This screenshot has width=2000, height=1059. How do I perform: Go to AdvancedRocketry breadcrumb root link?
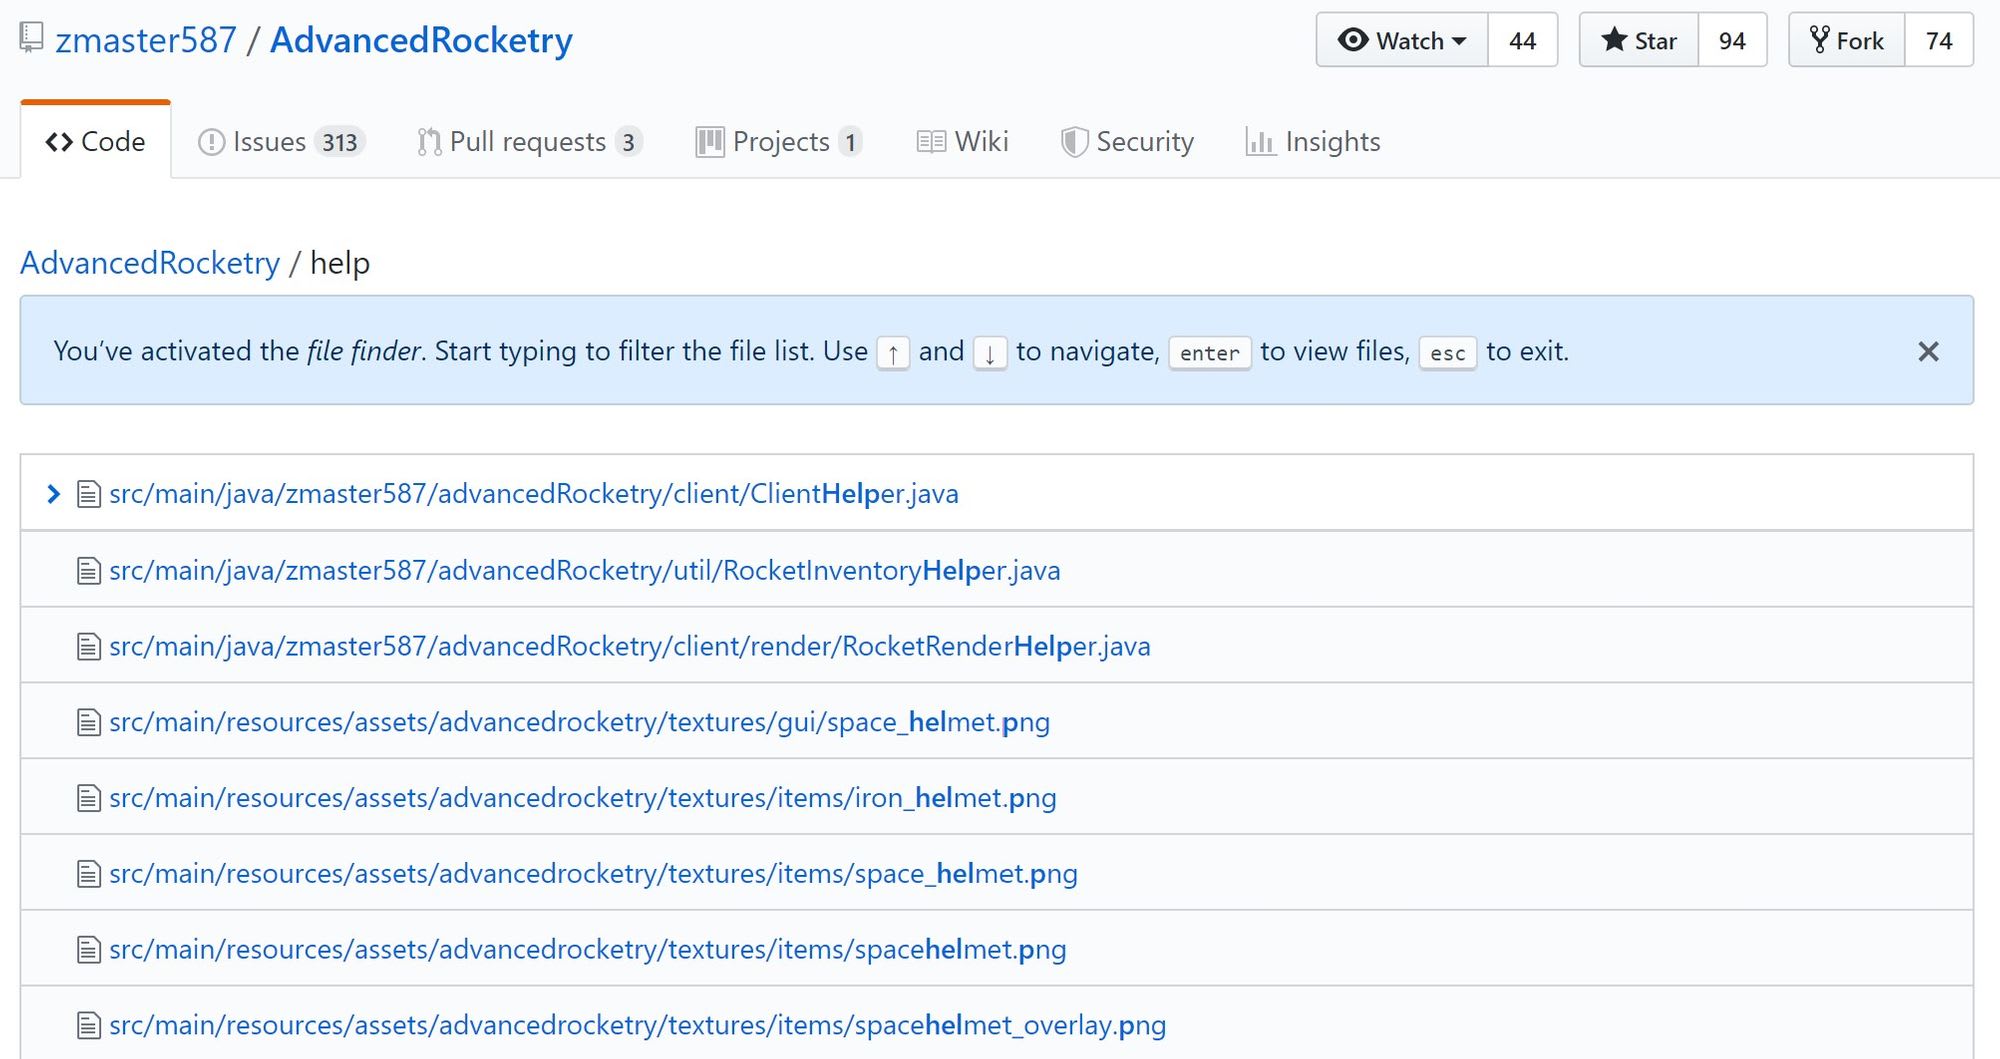[150, 262]
